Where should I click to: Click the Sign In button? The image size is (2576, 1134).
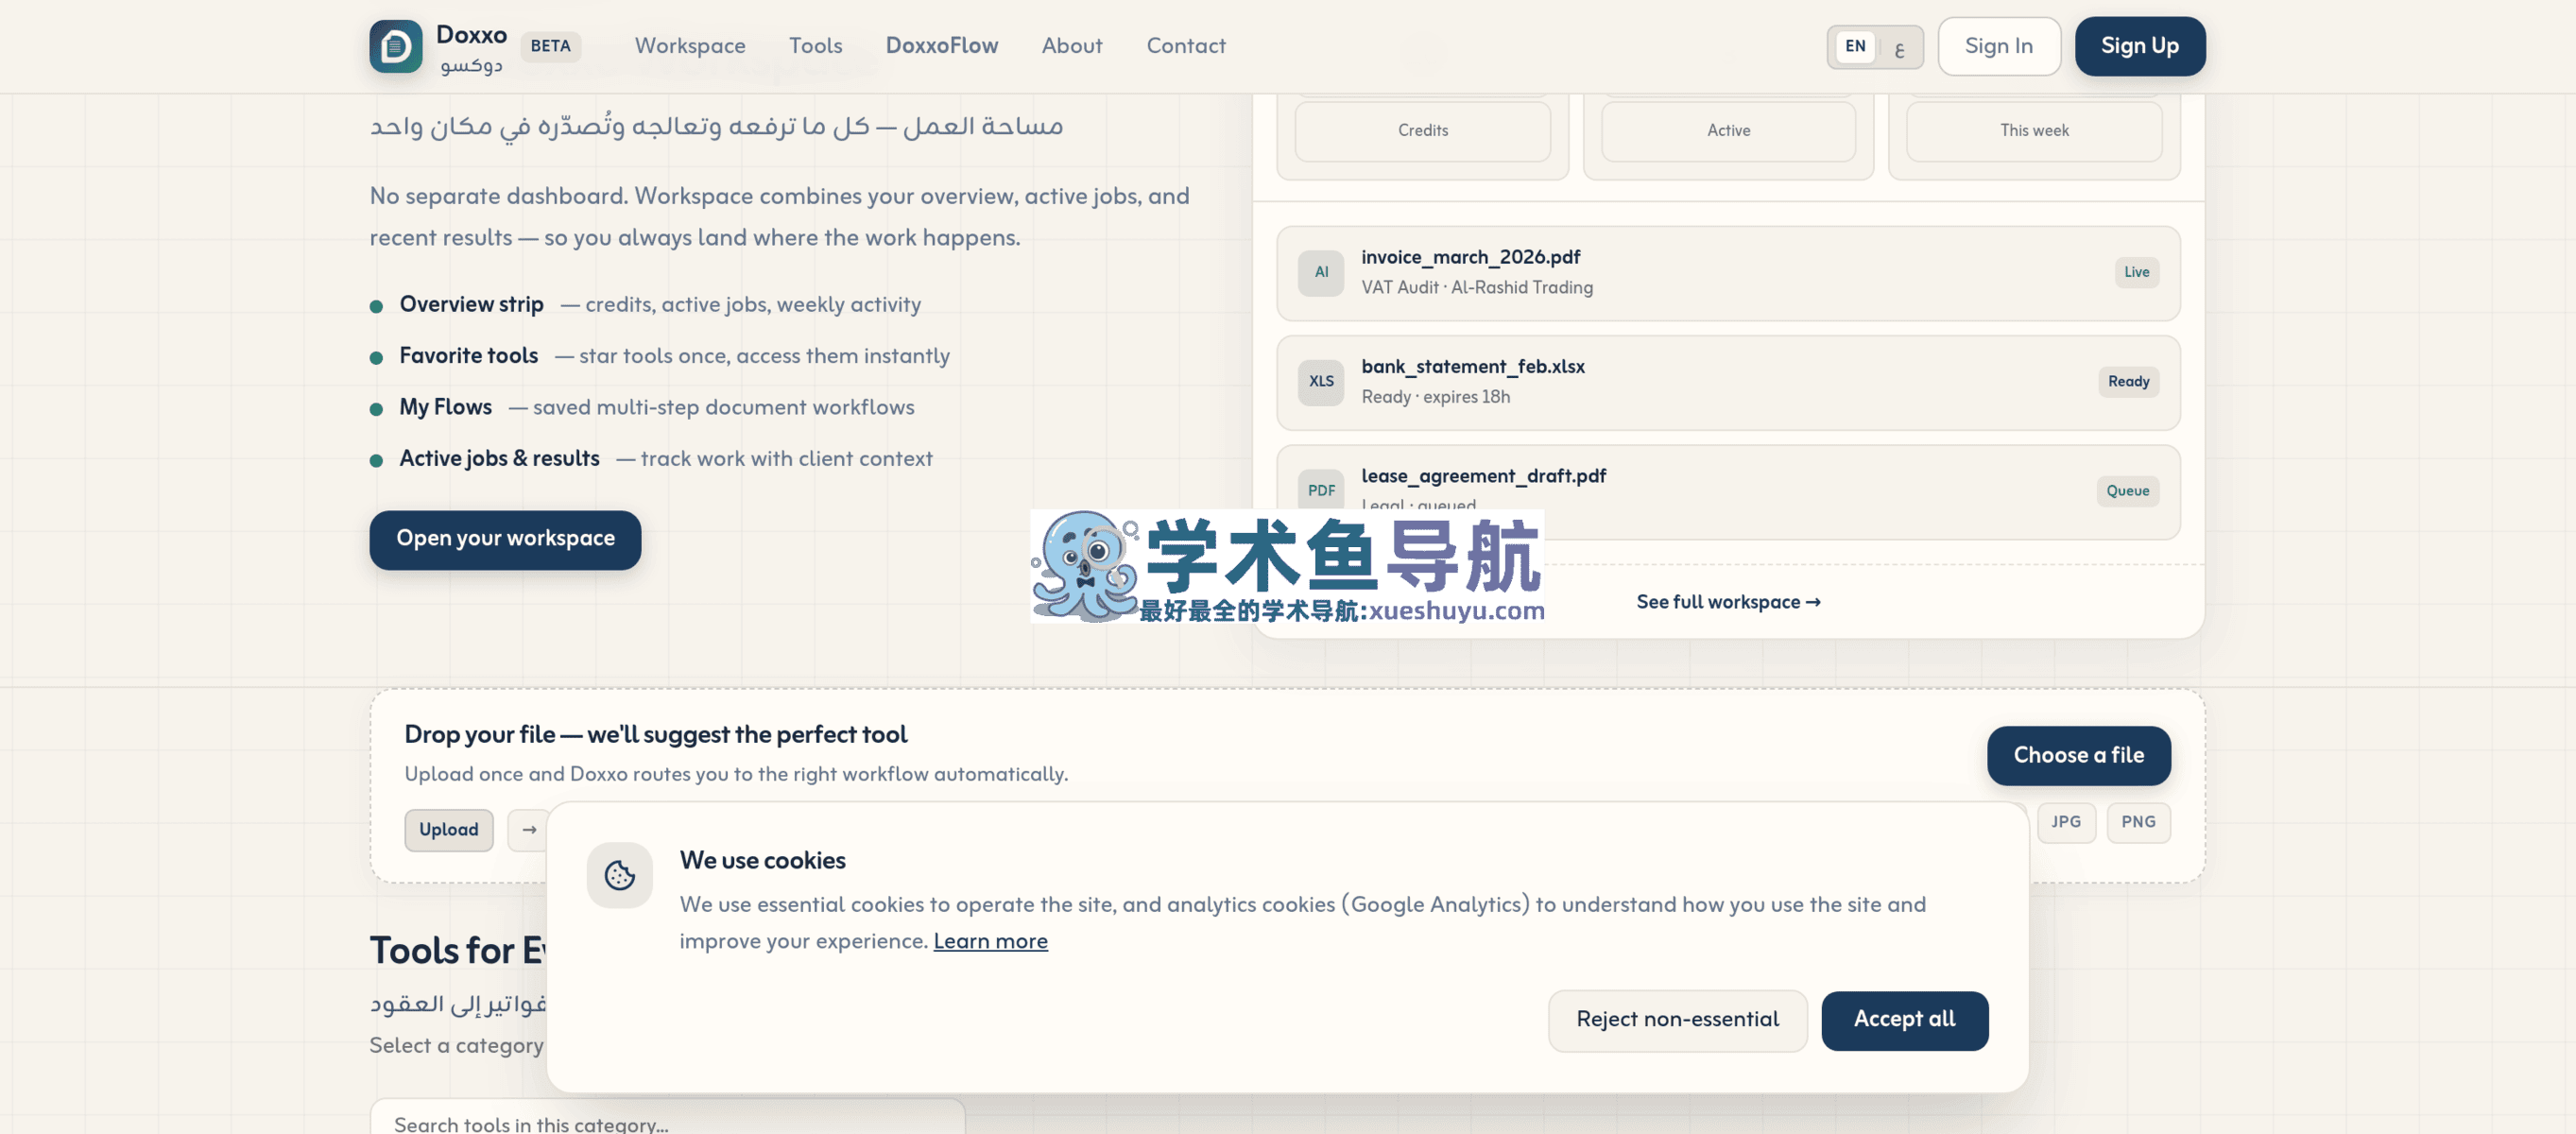click(x=1998, y=46)
